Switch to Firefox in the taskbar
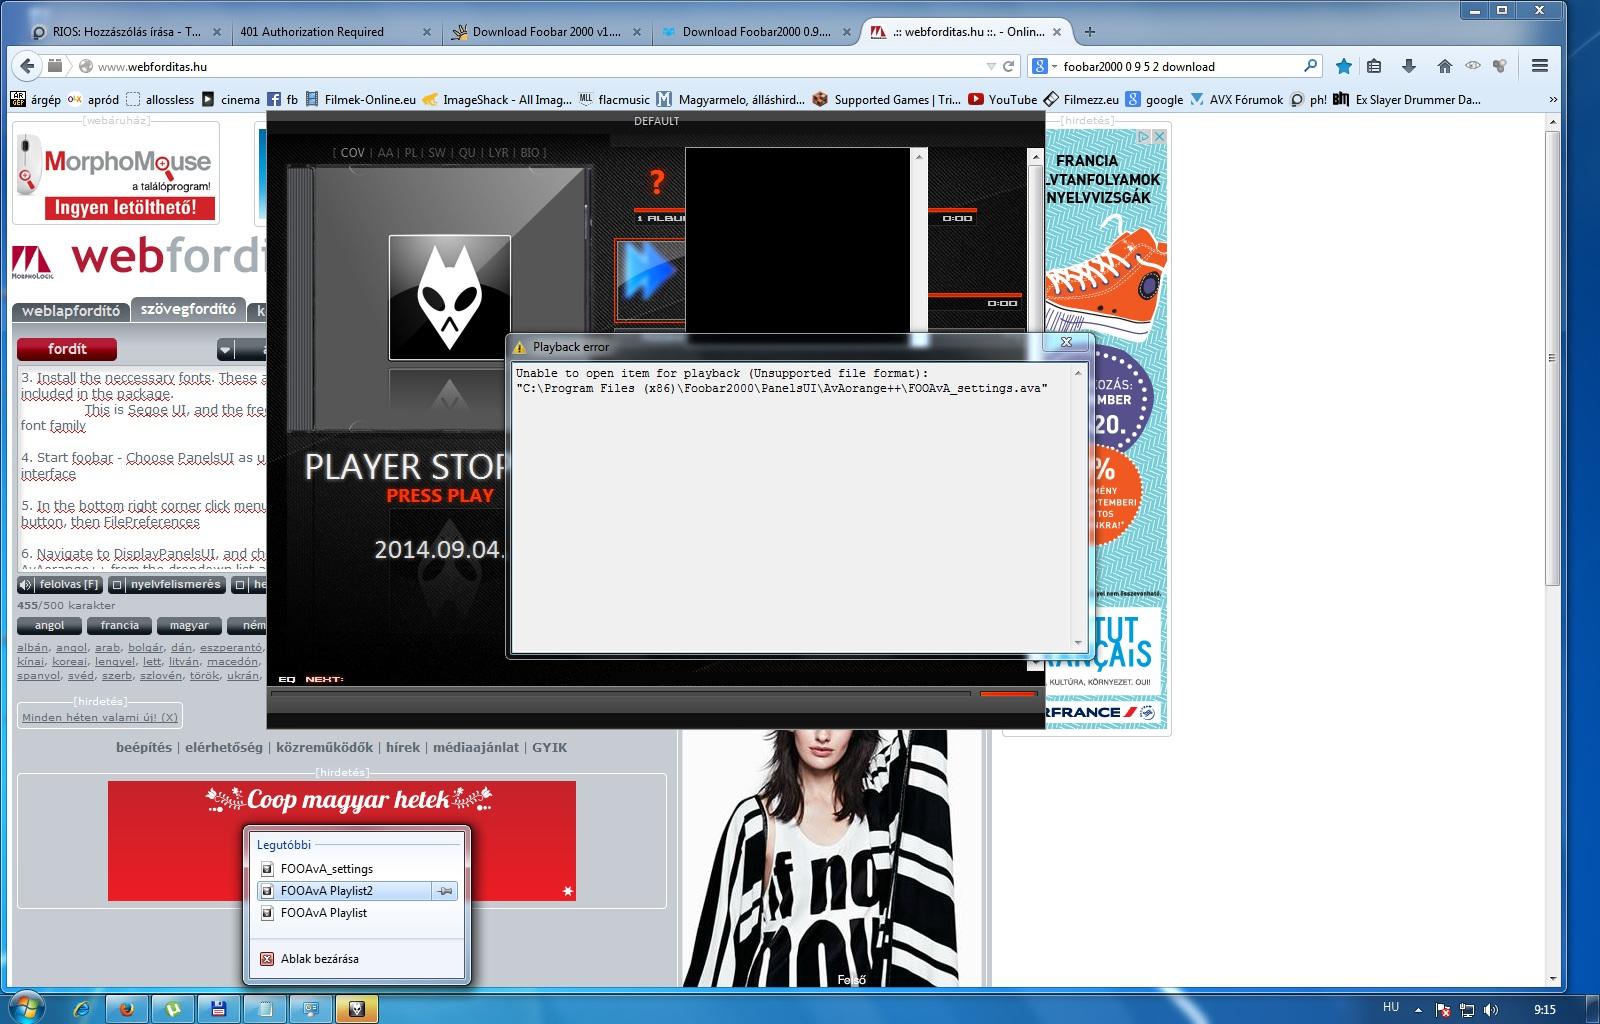 [127, 1008]
